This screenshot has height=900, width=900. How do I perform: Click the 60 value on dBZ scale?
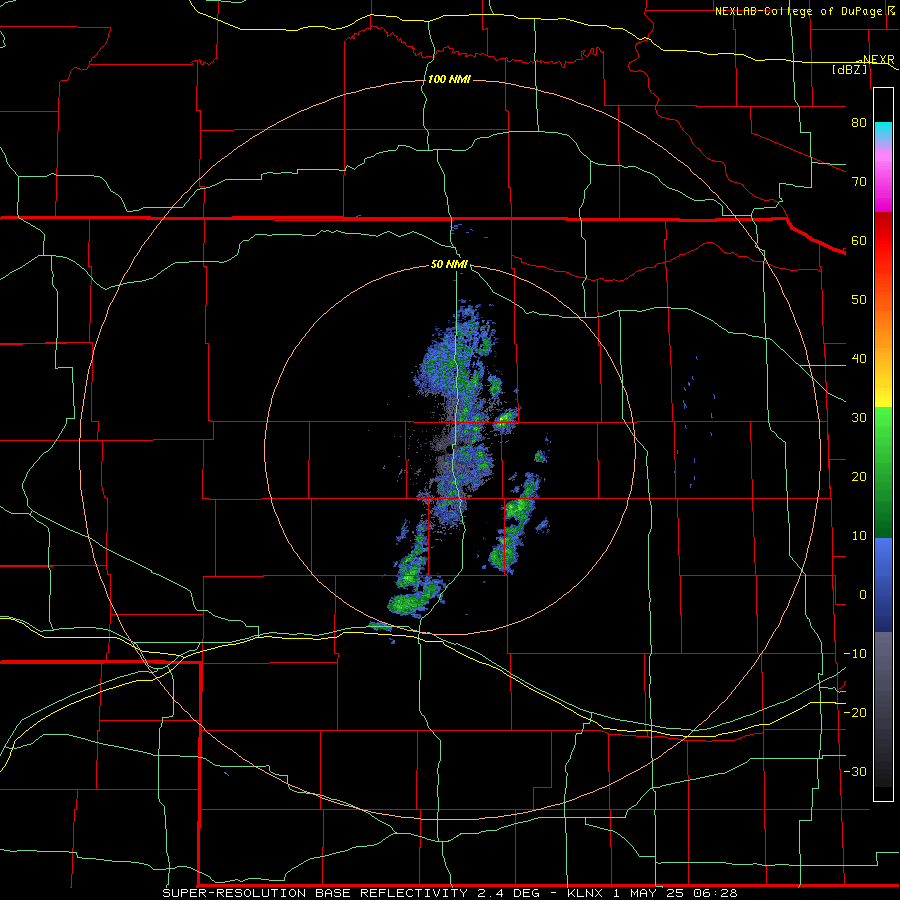[x=859, y=240]
